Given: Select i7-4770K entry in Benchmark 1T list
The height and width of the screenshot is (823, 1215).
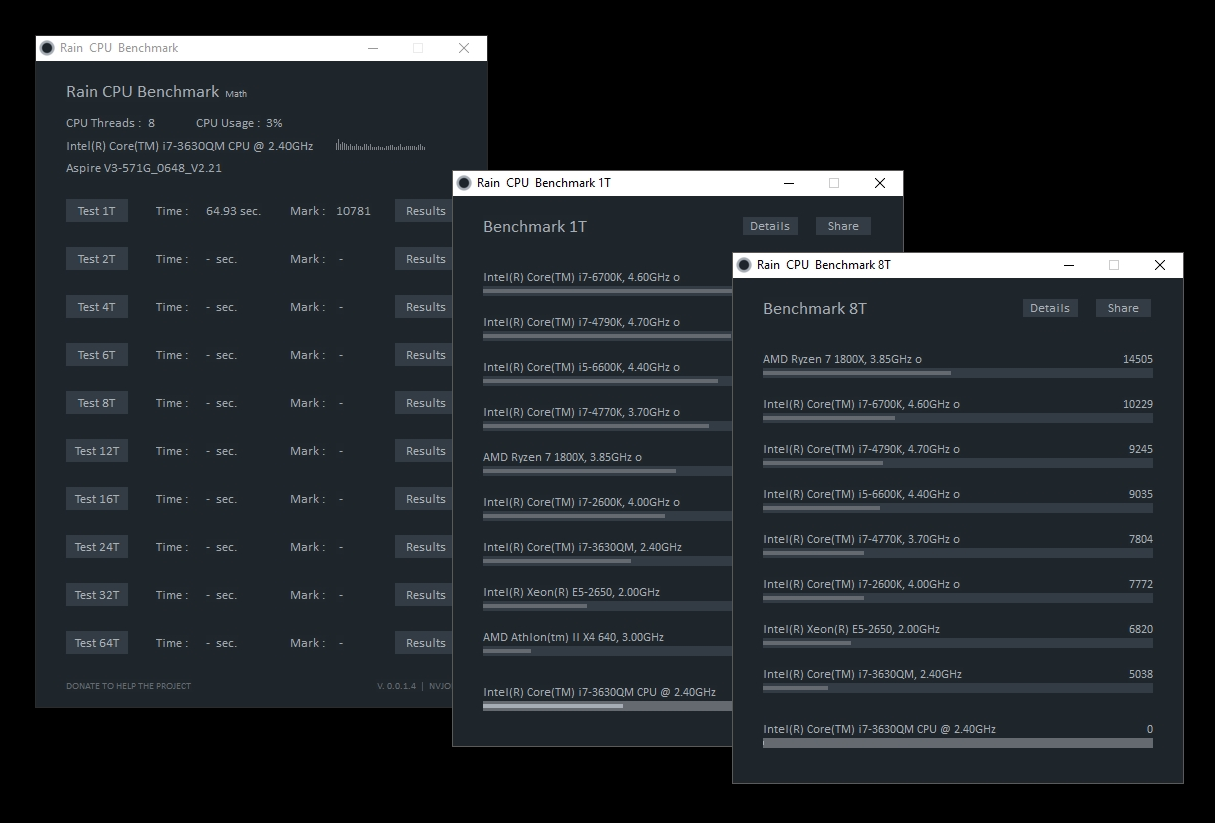Looking at the screenshot, I should point(607,419).
